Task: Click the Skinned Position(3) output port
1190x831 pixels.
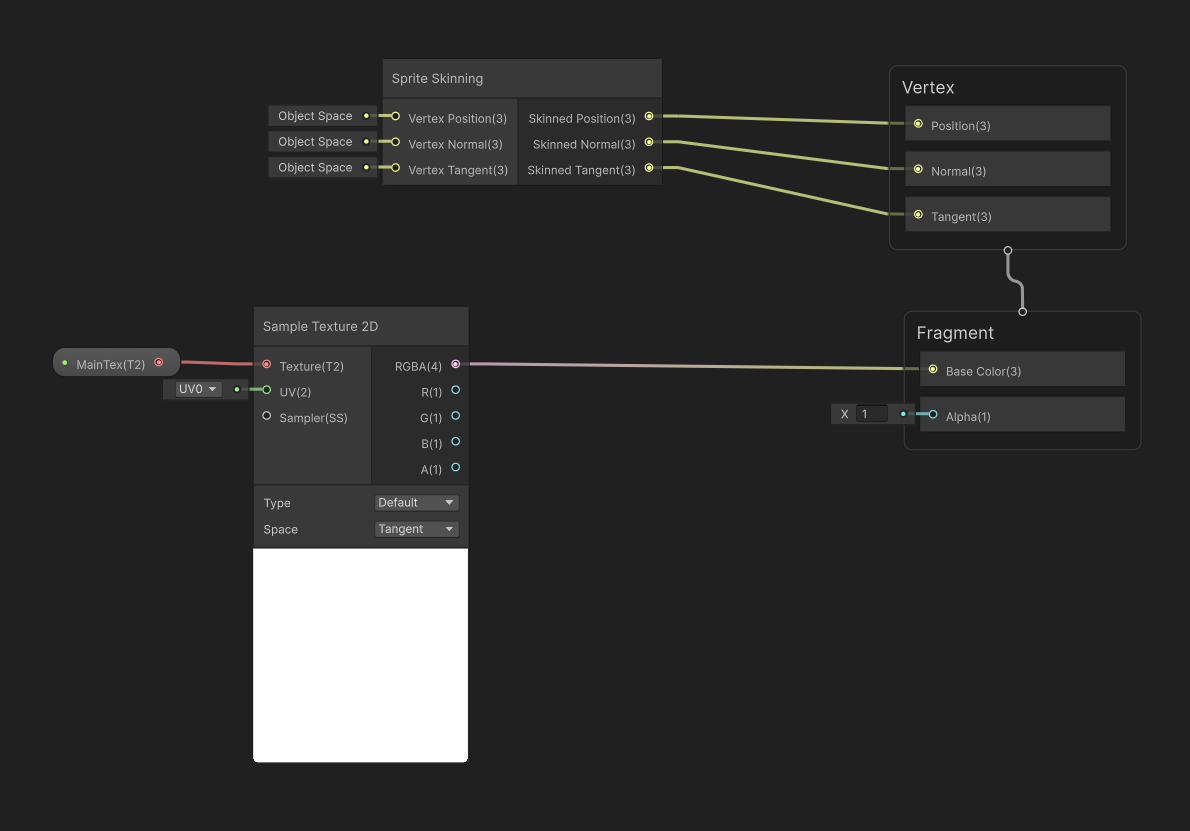Action: click(649, 117)
